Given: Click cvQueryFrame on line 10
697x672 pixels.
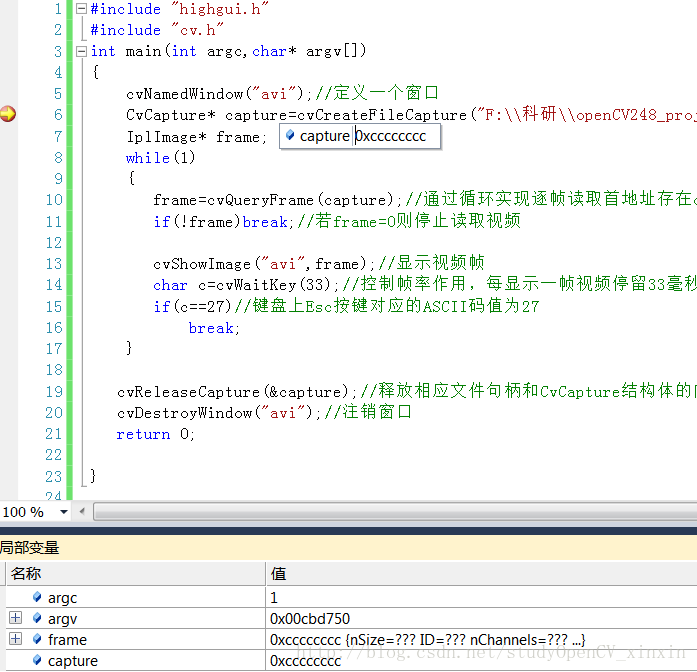Looking at the screenshot, I should (x=260, y=200).
